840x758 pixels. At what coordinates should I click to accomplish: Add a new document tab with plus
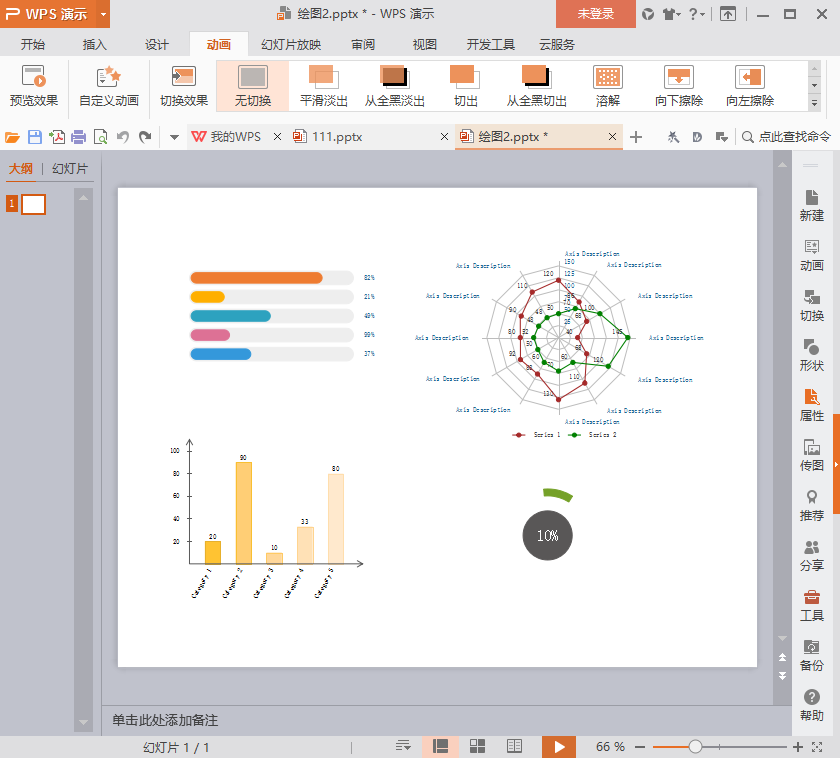click(x=636, y=137)
